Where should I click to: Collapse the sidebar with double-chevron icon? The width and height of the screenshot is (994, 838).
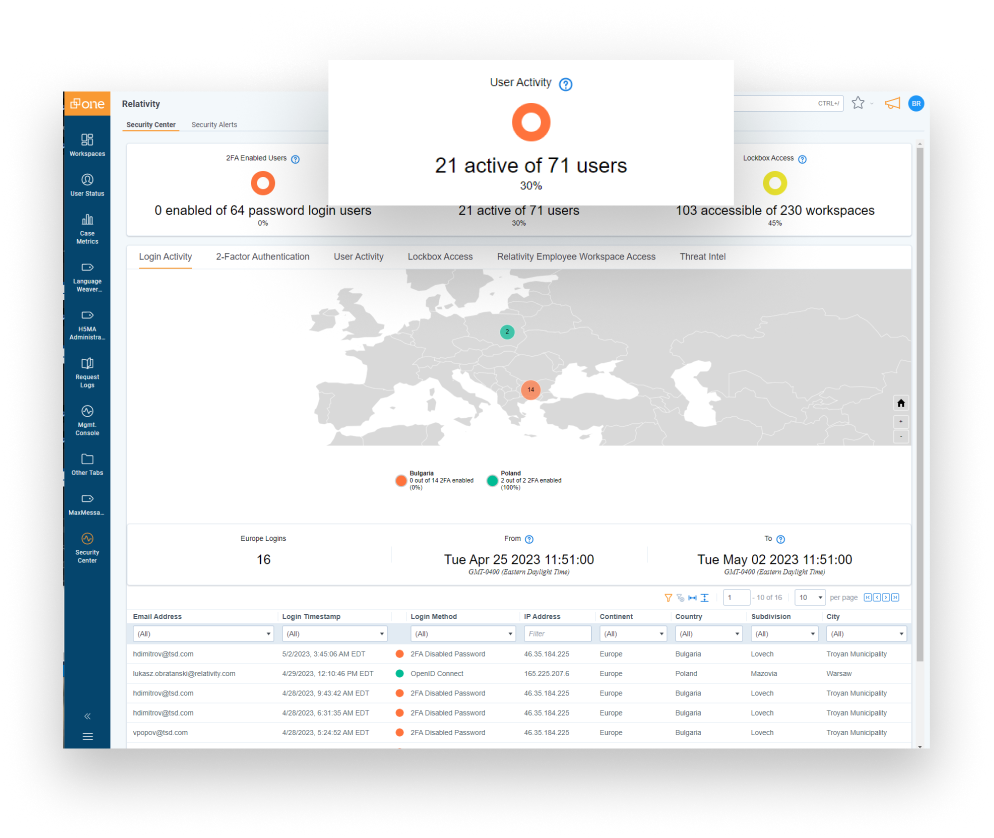tap(87, 716)
